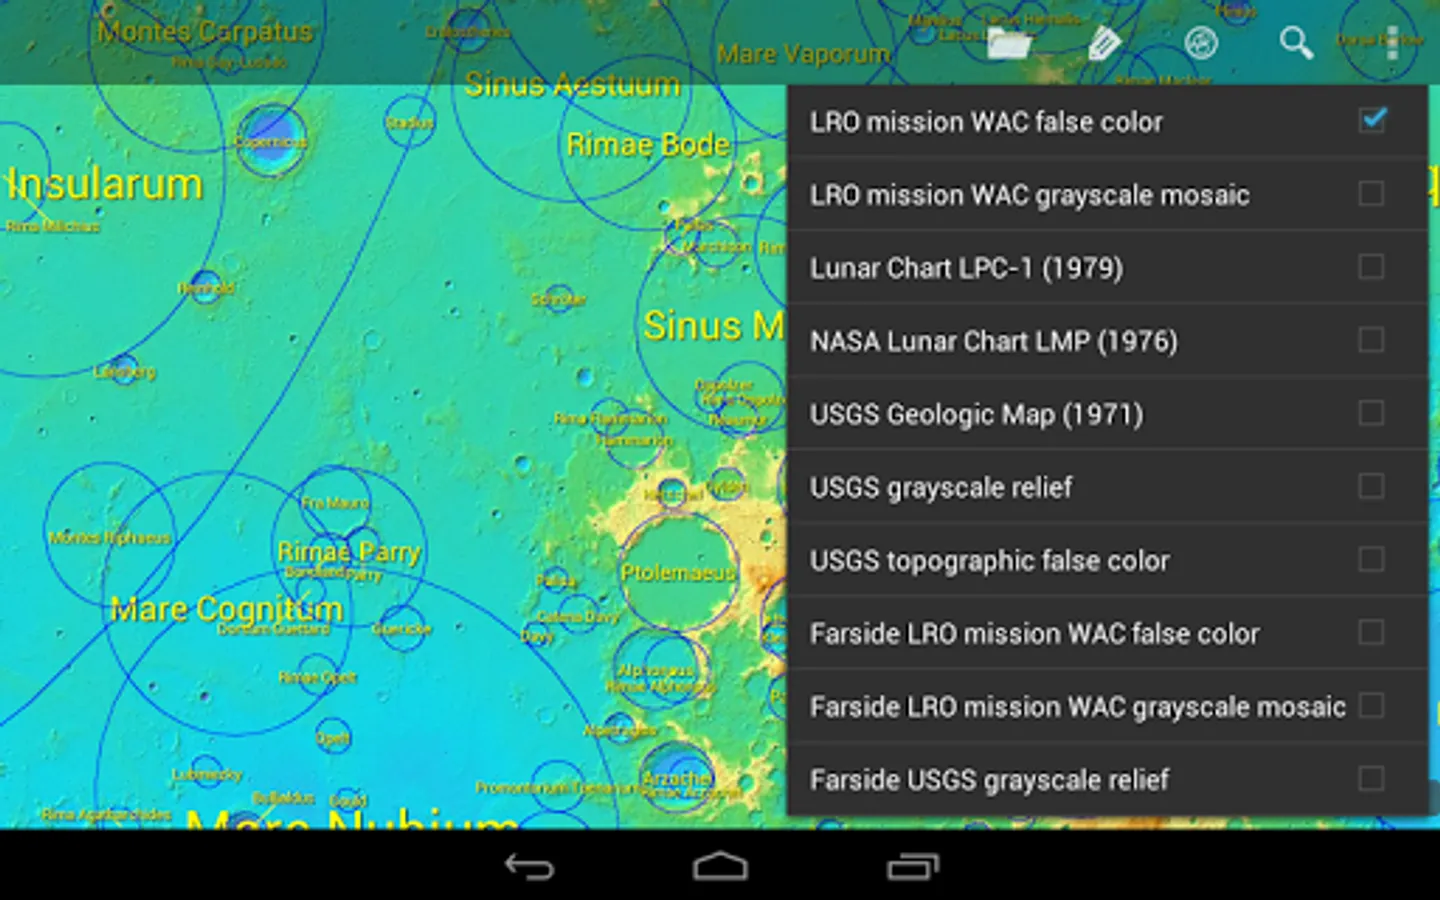The image size is (1440, 900).
Task: Check Farside LRO mission WAC false color checkbox
Action: [1372, 631]
